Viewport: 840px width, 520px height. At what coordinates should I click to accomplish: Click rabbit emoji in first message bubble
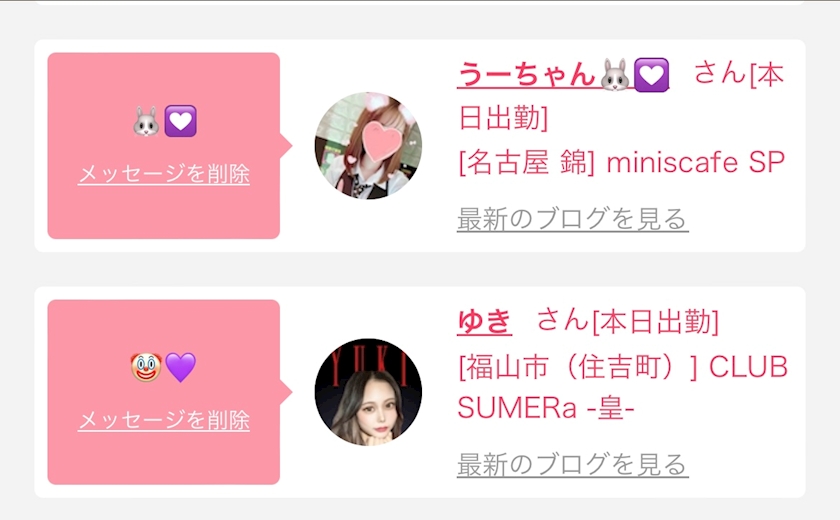[x=146, y=121]
